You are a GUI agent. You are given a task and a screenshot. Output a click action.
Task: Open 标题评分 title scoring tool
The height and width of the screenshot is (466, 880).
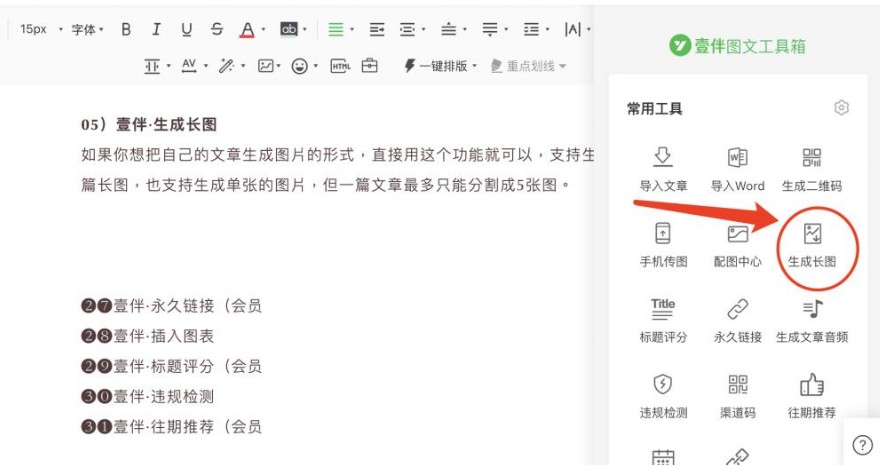[663, 321]
